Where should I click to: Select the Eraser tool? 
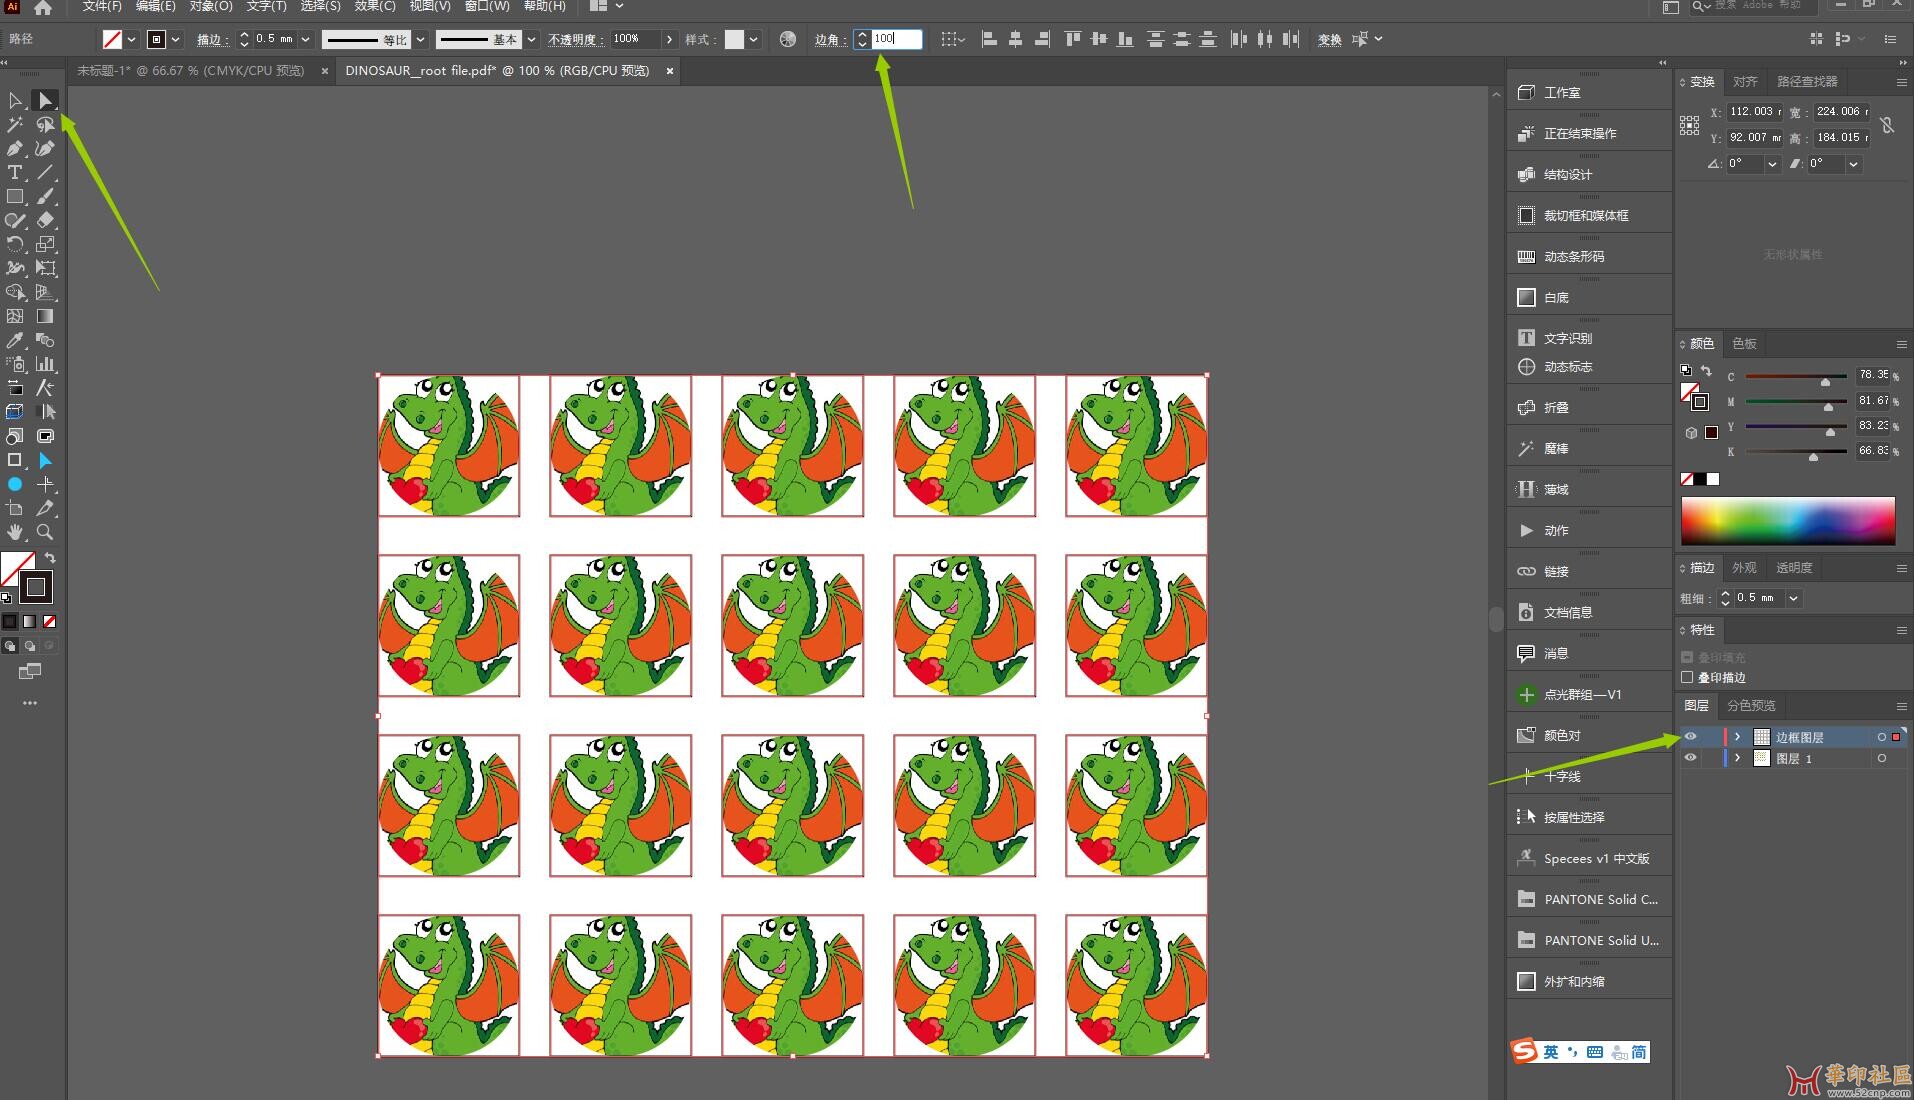(45, 220)
